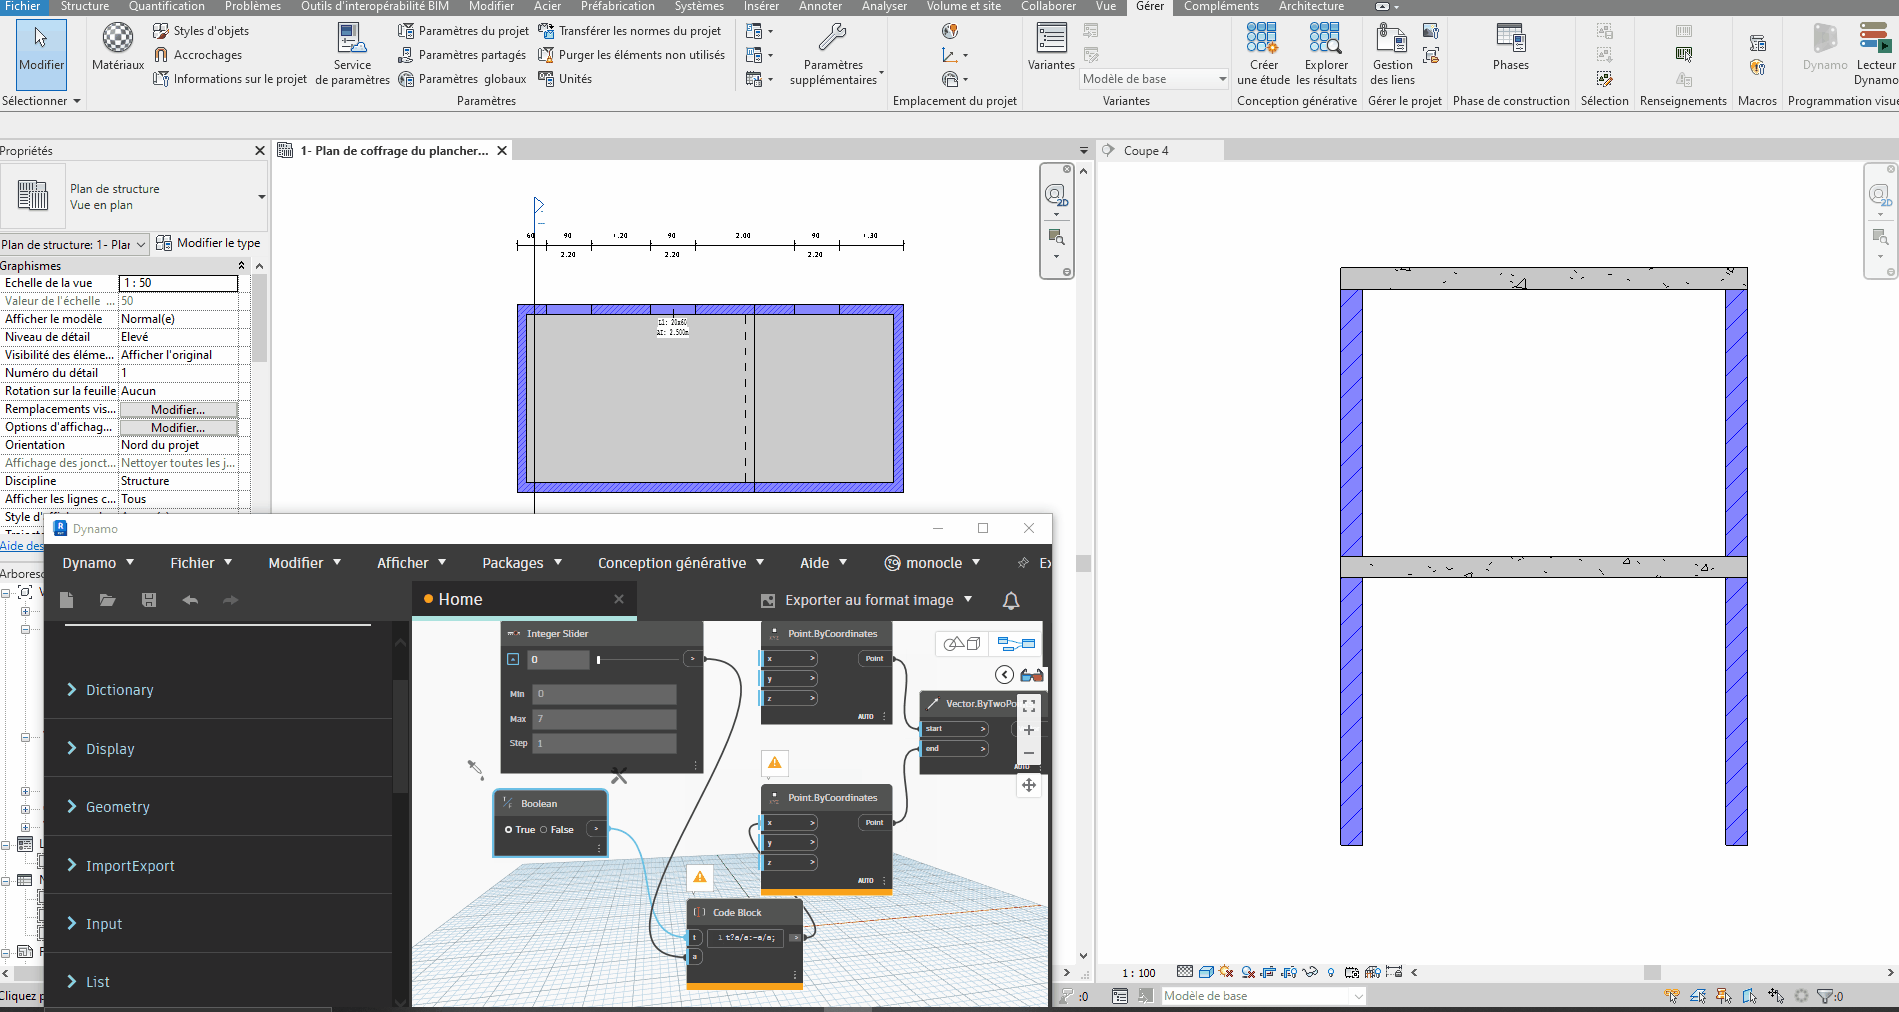Viewport: 1899px width, 1012px height.
Task: Click Modifier for Remplacements visibilité
Action: [x=178, y=410]
